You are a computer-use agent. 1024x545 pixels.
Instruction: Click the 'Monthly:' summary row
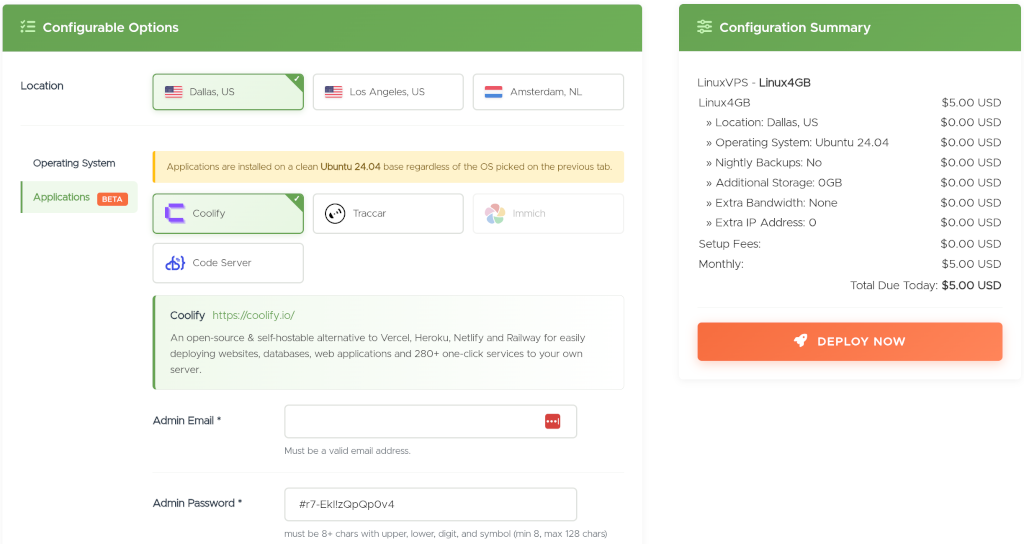(850, 264)
